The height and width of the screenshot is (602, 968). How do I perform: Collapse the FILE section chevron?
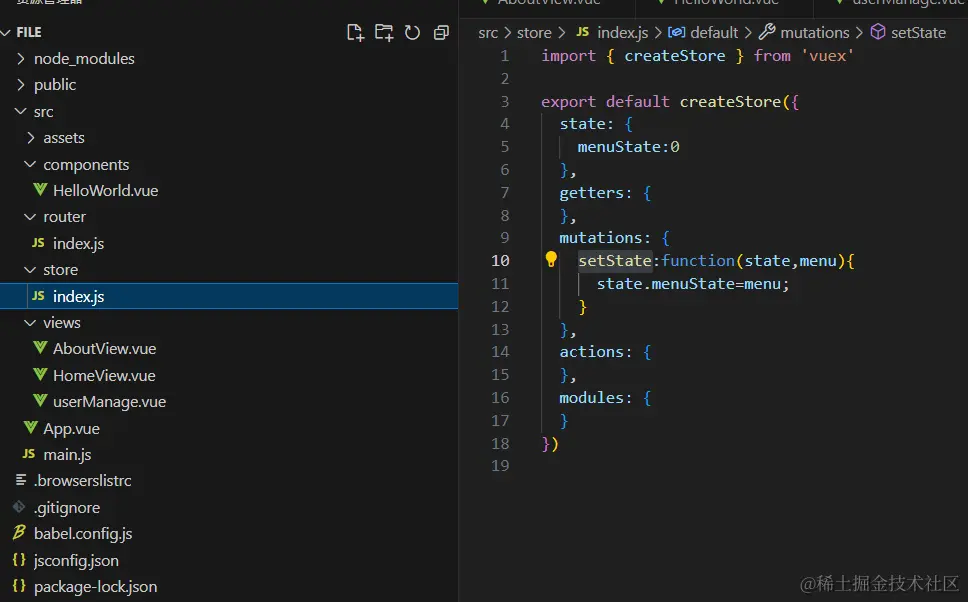6,32
